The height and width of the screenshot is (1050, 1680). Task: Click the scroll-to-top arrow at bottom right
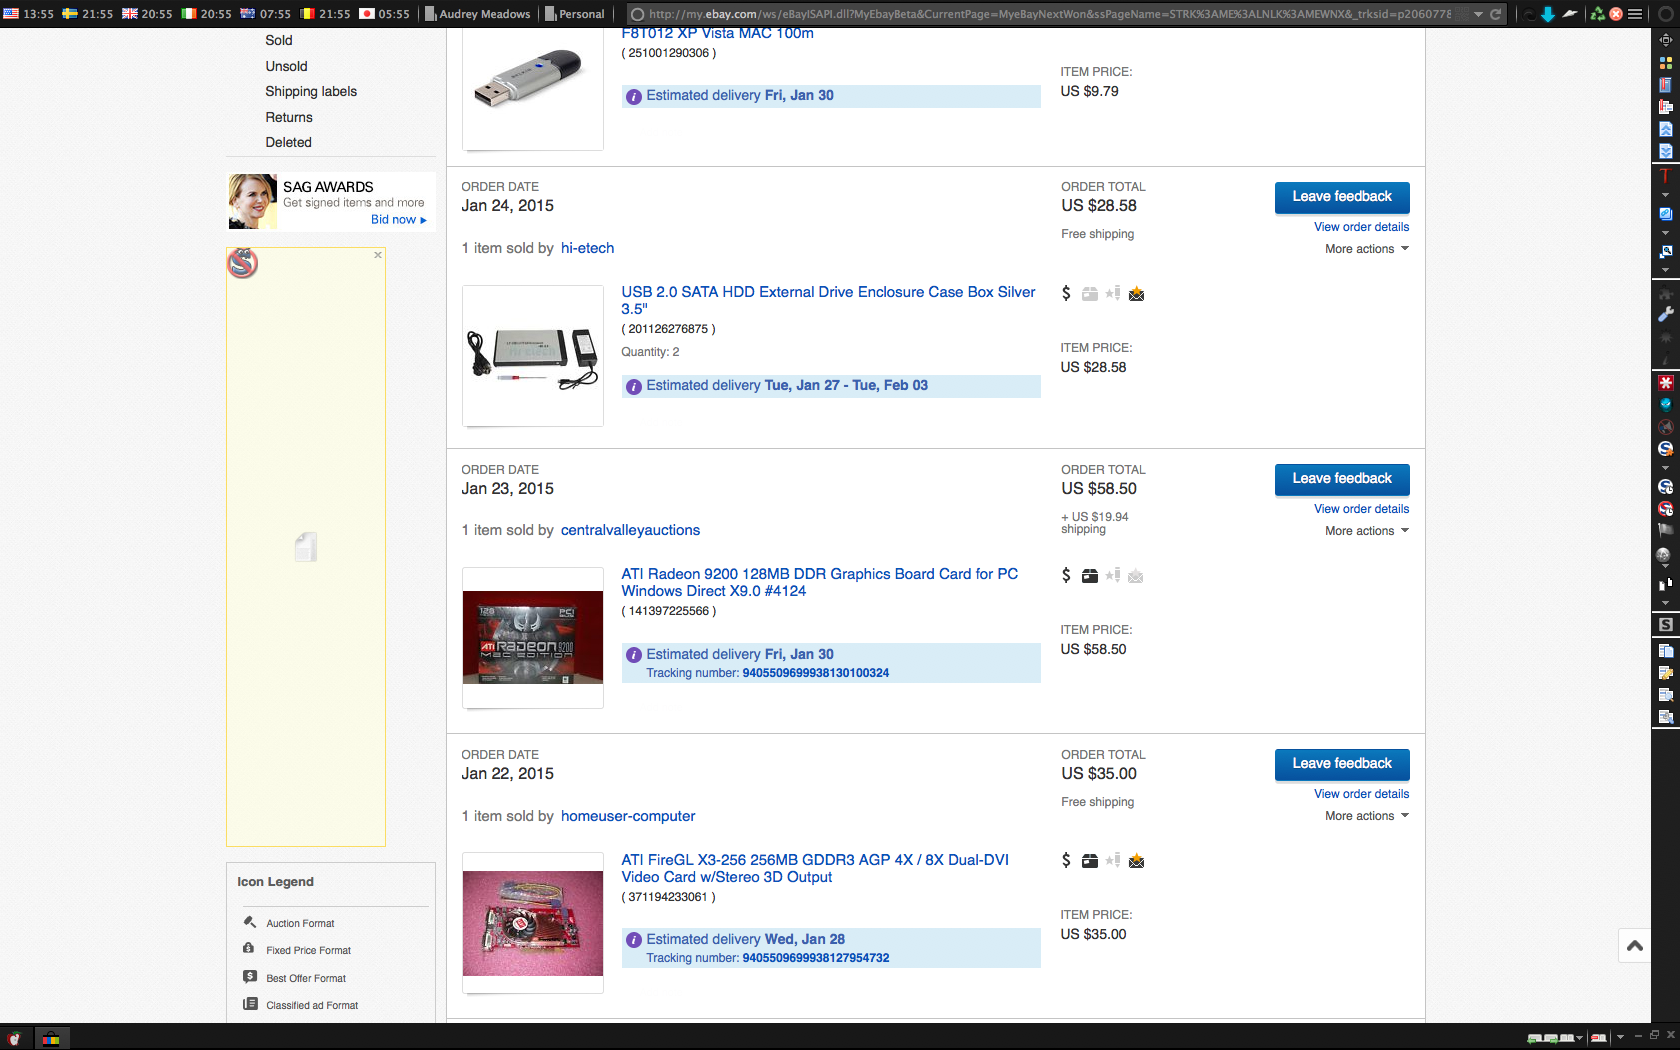[1634, 944]
